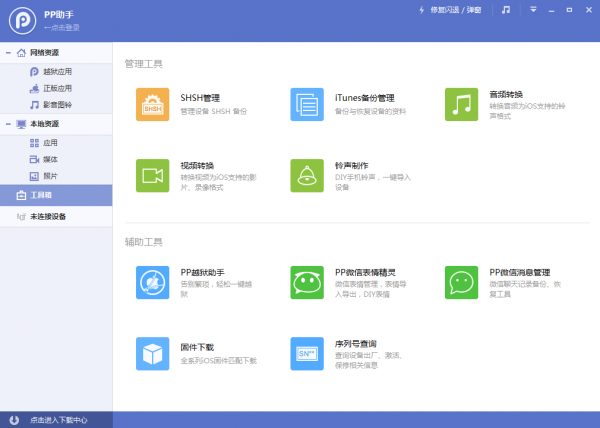Open the iTunes备份管理 icon
The height and width of the screenshot is (428, 600).
[x=307, y=104]
